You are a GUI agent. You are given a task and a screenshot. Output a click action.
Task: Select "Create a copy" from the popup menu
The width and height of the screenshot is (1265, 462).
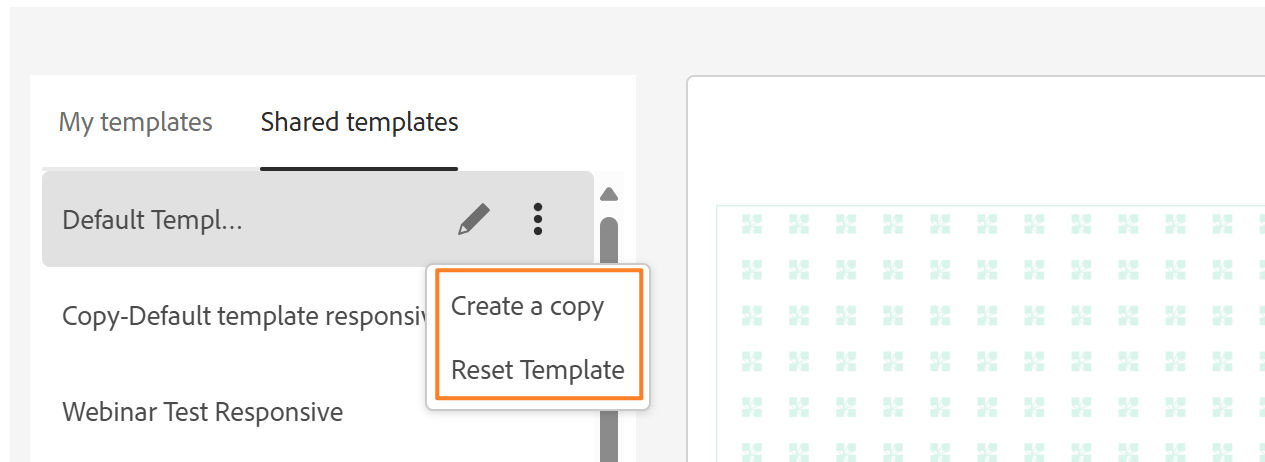(x=527, y=306)
